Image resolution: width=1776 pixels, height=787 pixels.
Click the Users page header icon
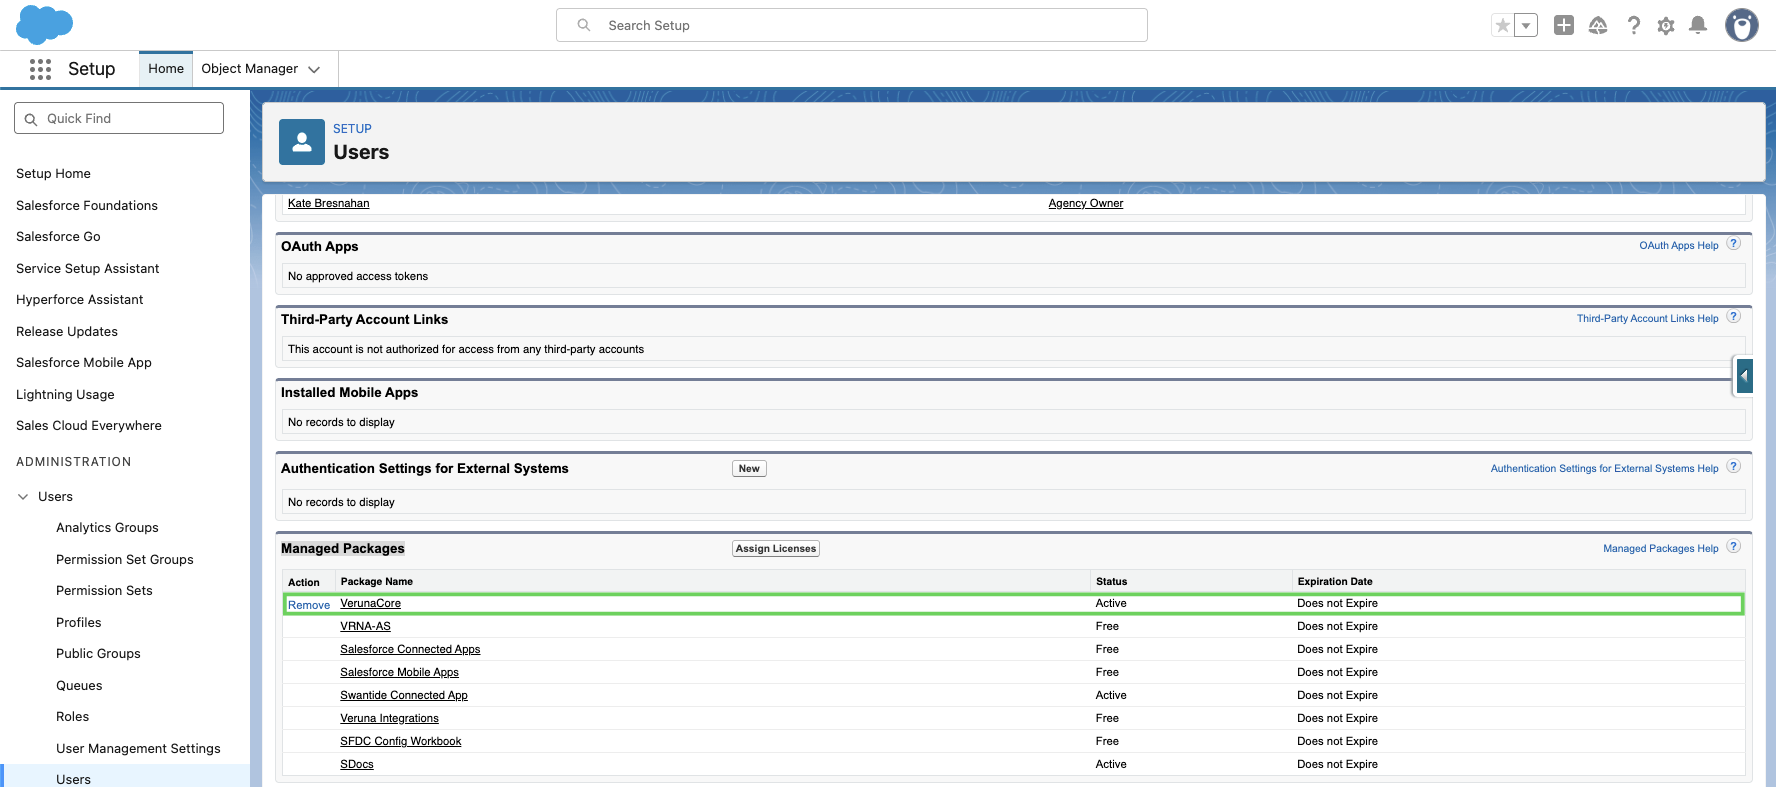pyautogui.click(x=302, y=142)
